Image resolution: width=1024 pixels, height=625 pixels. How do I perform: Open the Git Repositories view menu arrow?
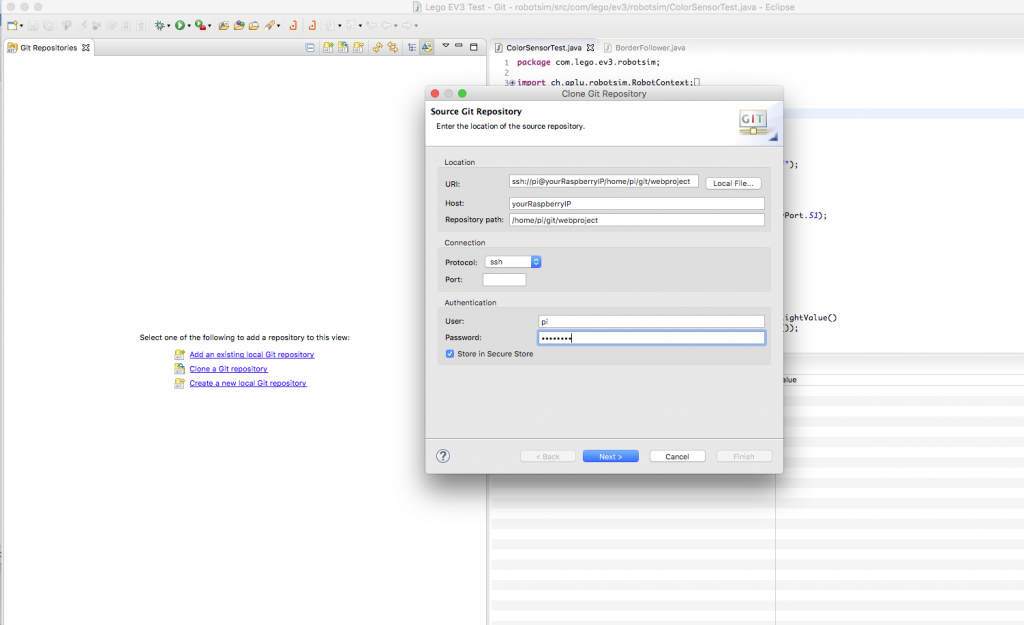[445, 47]
